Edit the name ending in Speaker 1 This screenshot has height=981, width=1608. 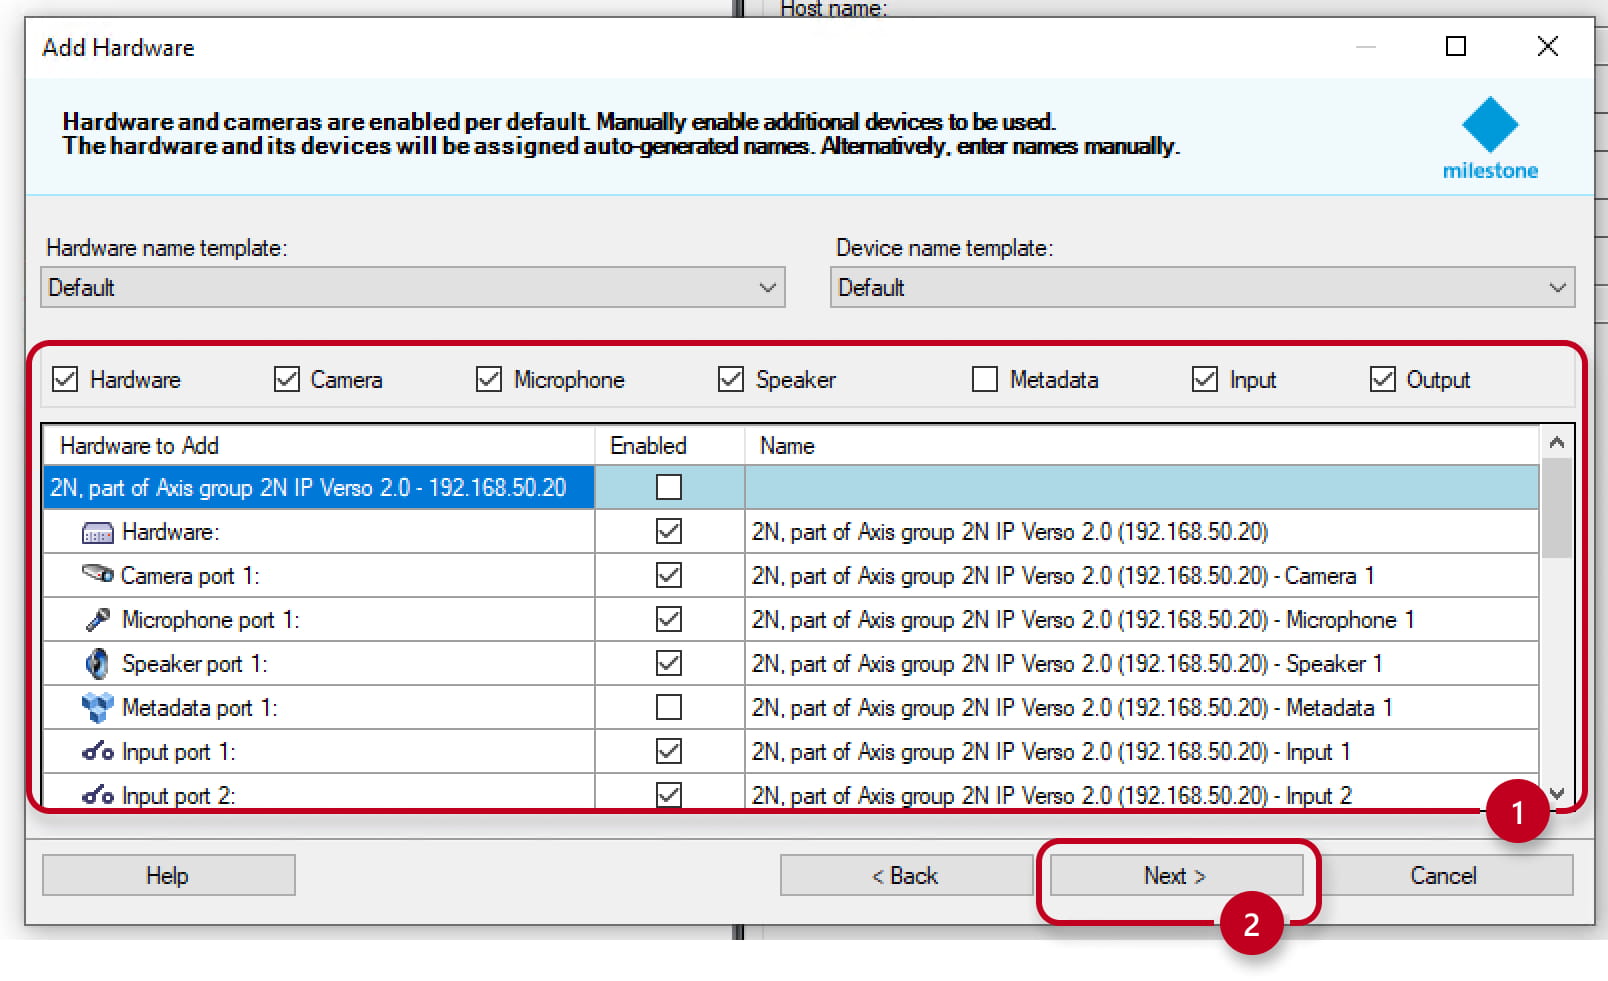point(1142,663)
